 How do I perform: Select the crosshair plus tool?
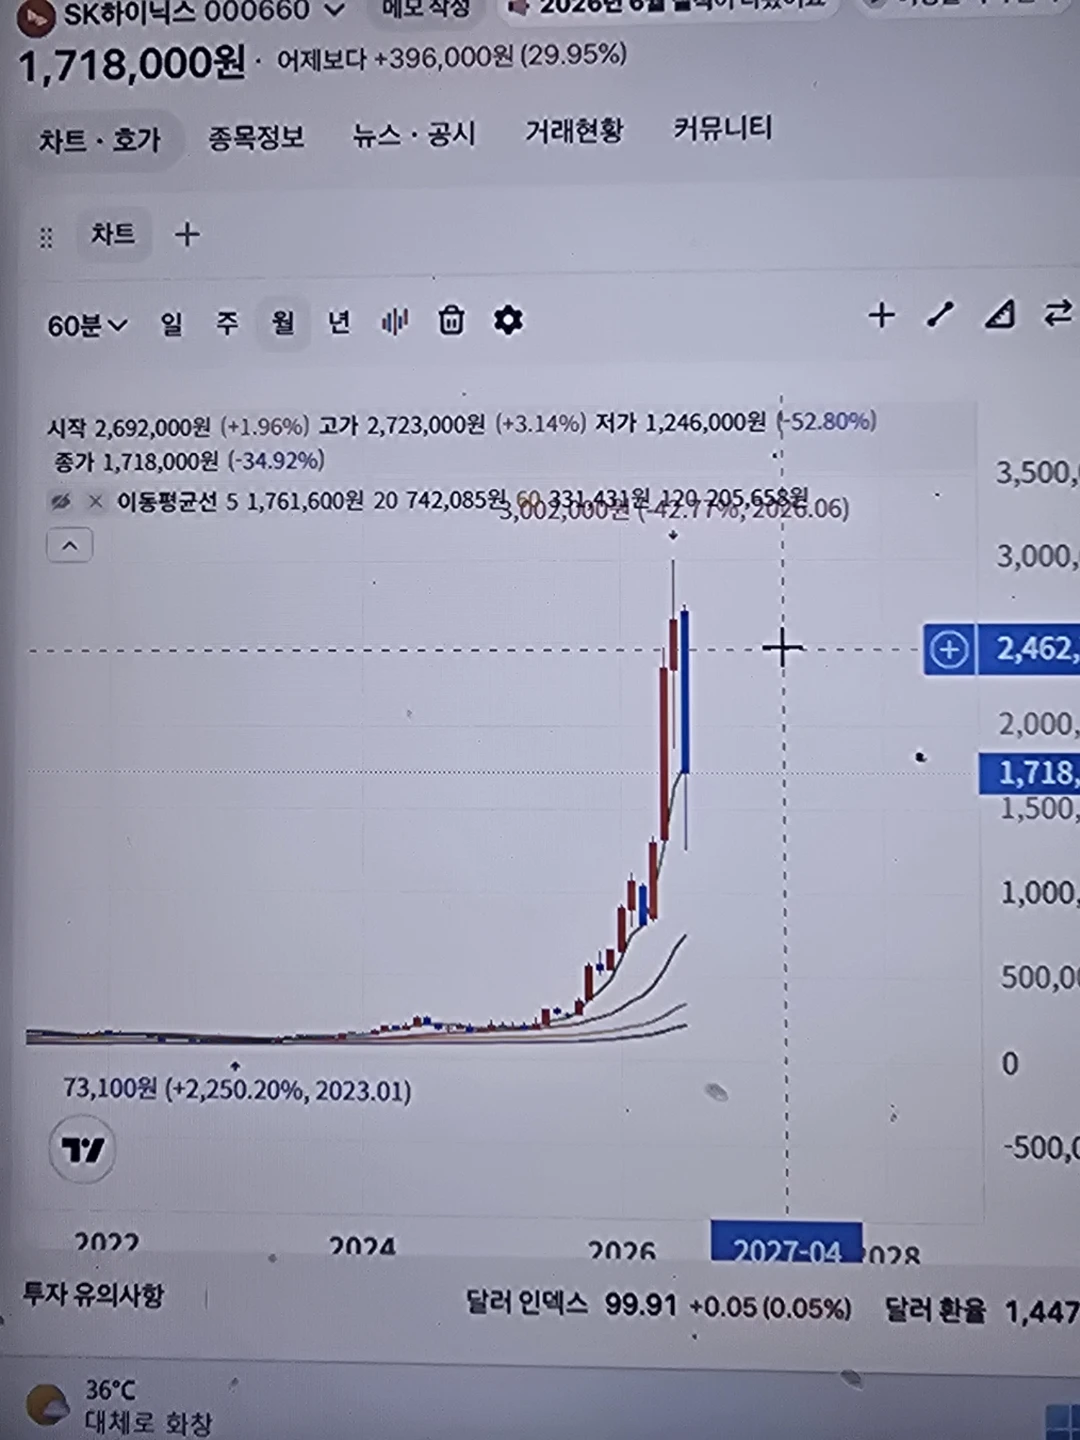coord(881,316)
